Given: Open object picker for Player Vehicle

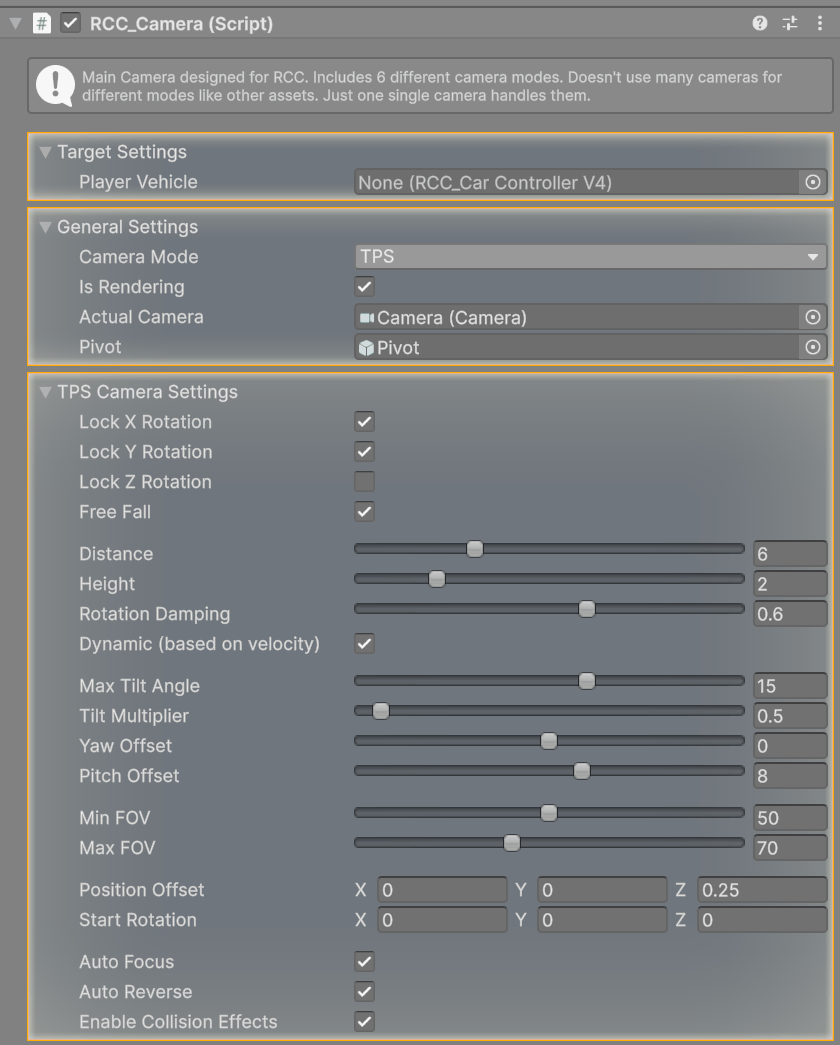Looking at the screenshot, I should tap(813, 182).
